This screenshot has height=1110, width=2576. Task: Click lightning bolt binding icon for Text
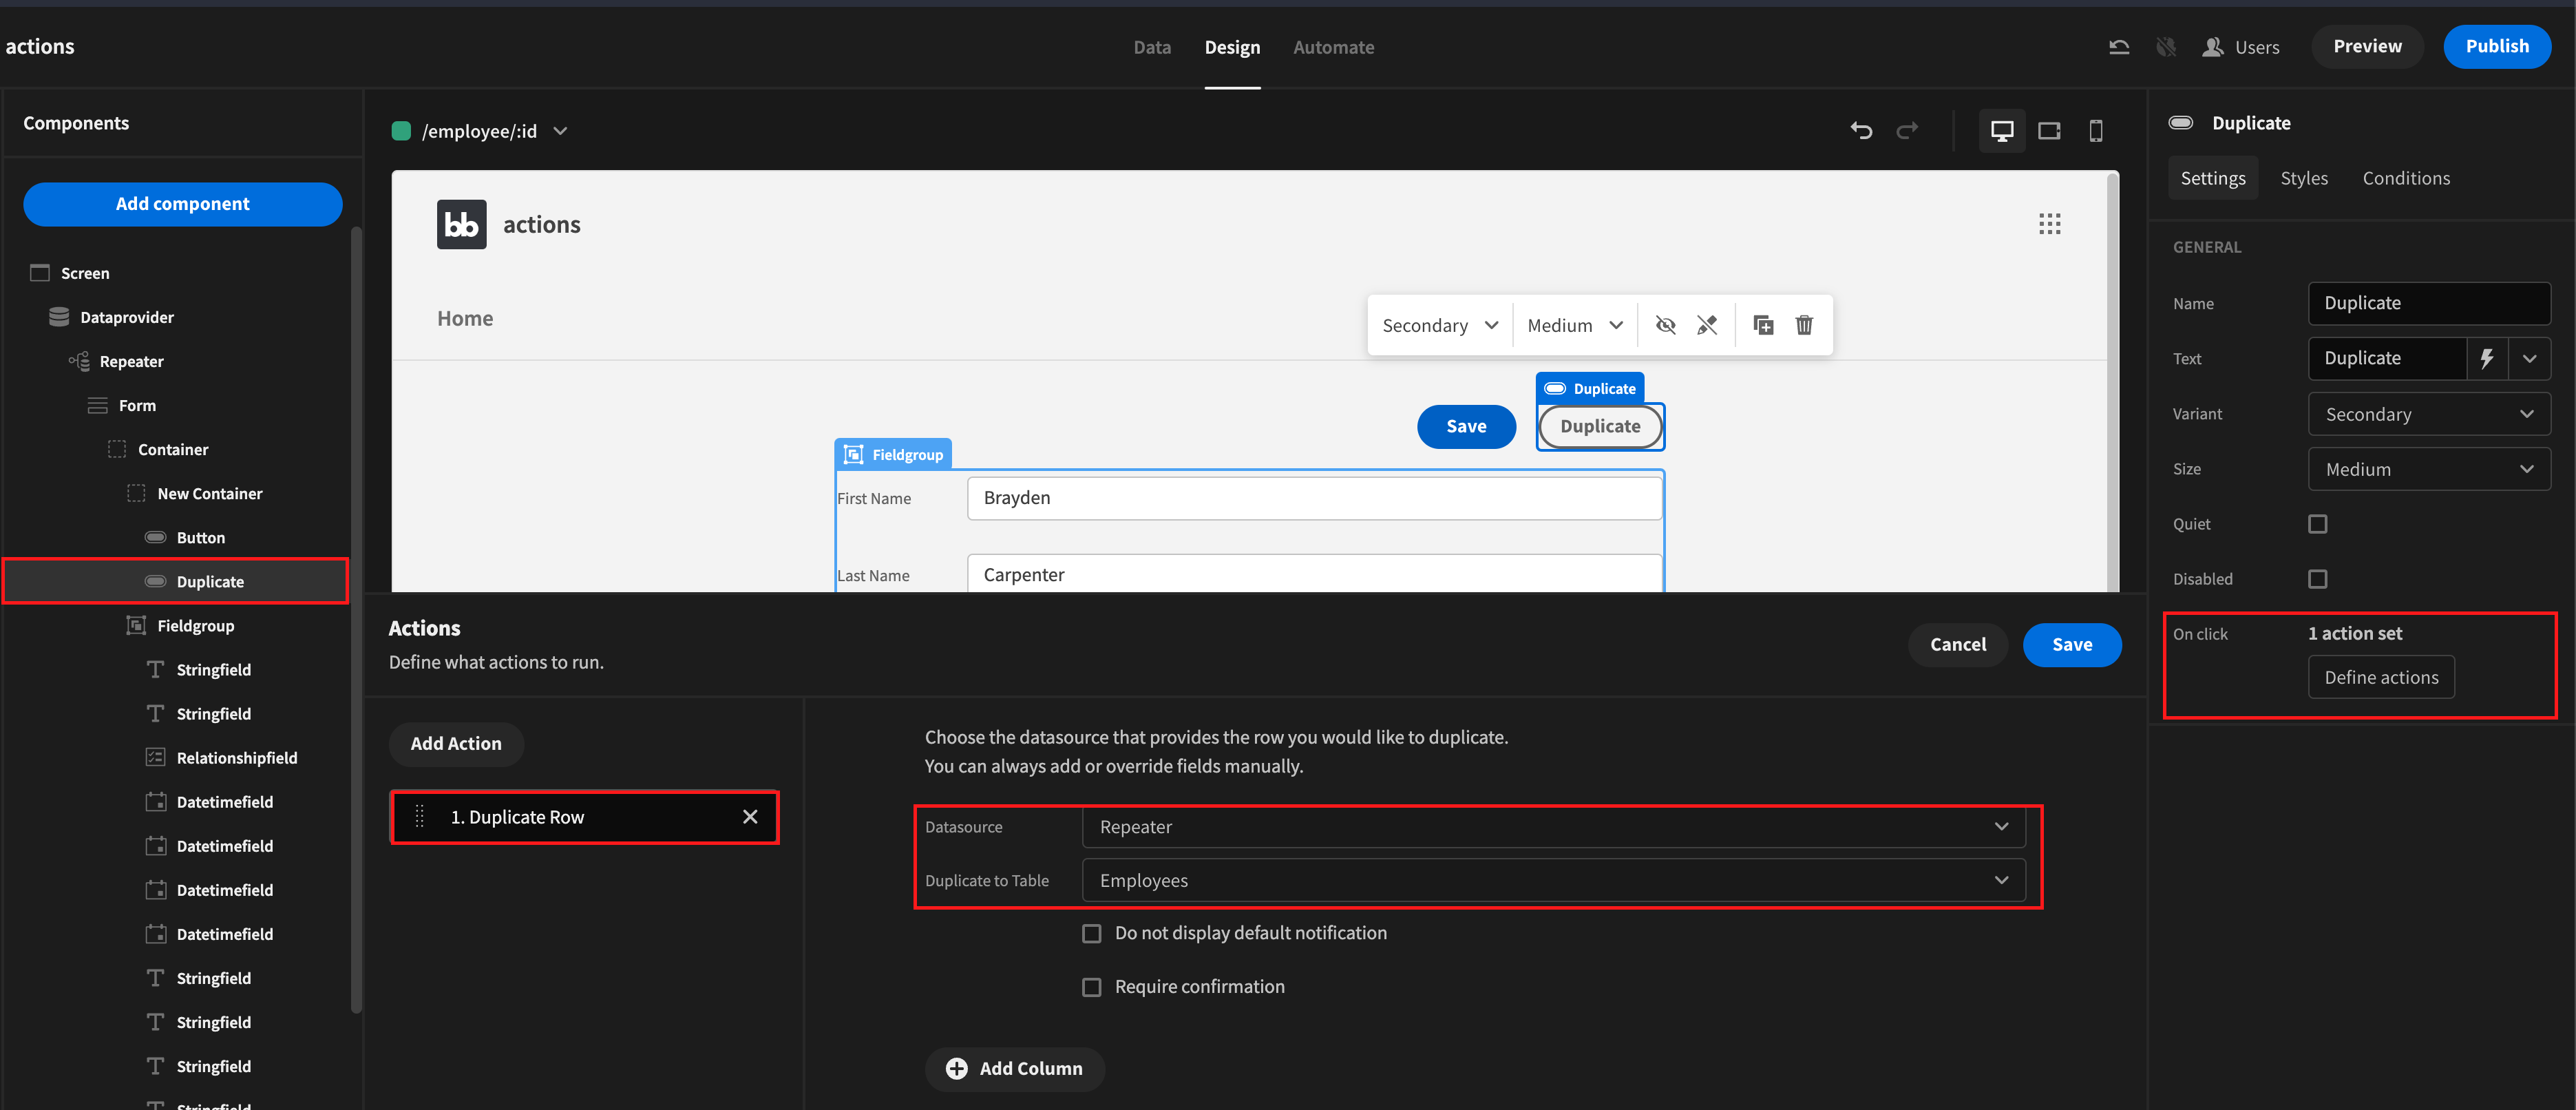point(2486,358)
